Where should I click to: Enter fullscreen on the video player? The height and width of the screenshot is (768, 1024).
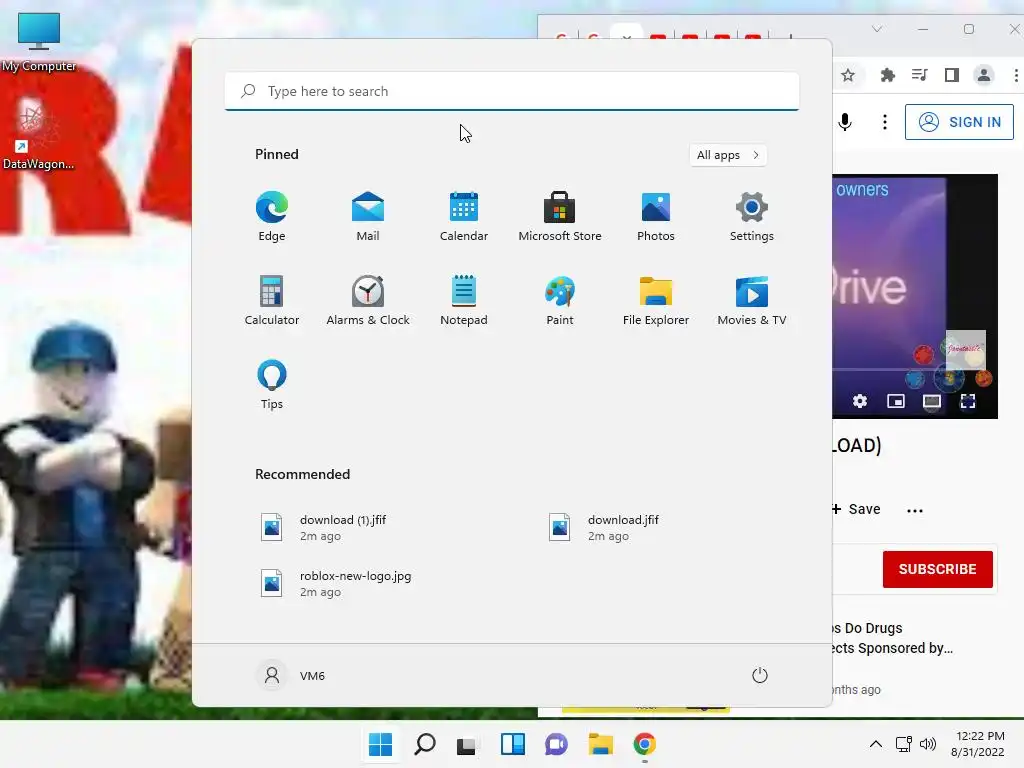pyautogui.click(x=968, y=401)
